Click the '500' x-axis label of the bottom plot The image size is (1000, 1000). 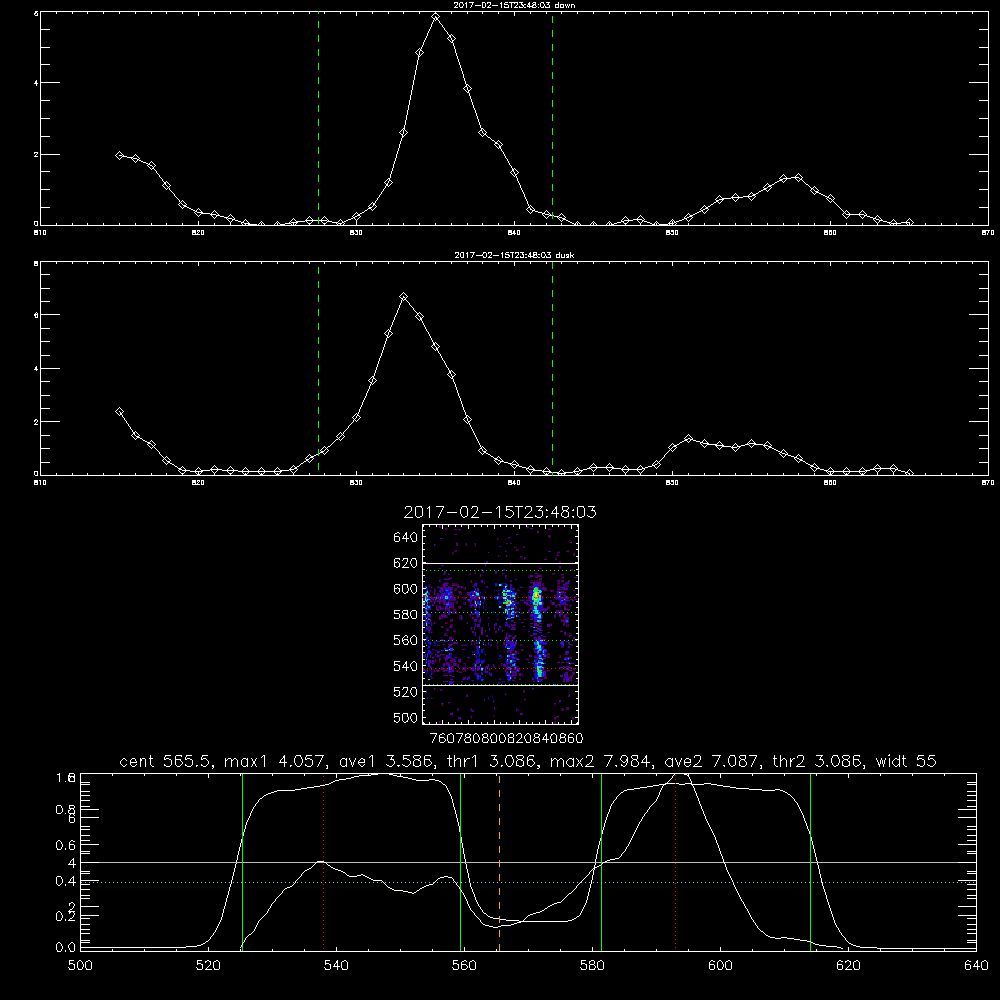pos(80,966)
